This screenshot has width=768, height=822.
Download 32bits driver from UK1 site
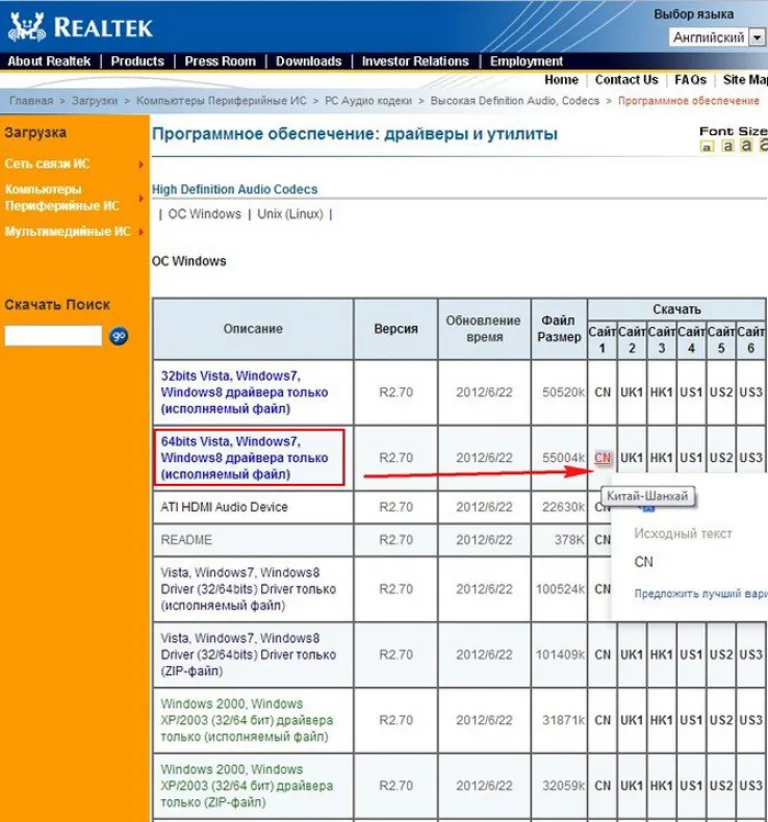[x=632, y=392]
